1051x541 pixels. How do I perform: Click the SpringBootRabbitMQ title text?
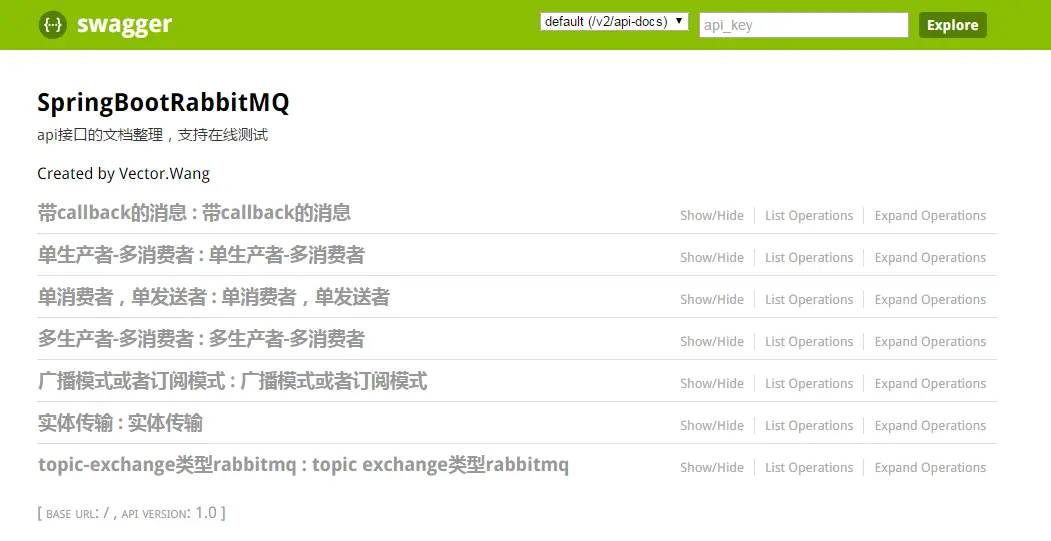coord(163,103)
